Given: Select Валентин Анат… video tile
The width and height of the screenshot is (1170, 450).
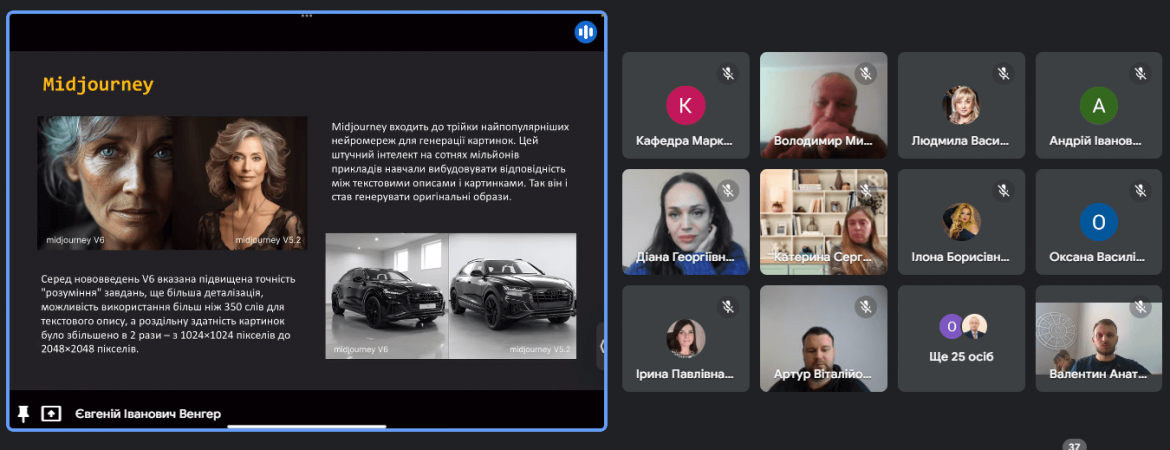Looking at the screenshot, I should [1099, 339].
